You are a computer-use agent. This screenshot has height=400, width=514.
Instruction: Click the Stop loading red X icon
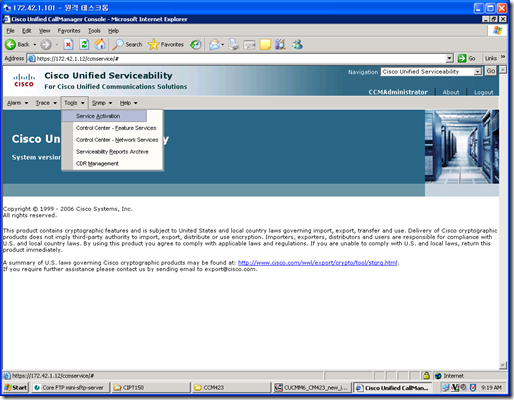pyautogui.click(x=68, y=44)
